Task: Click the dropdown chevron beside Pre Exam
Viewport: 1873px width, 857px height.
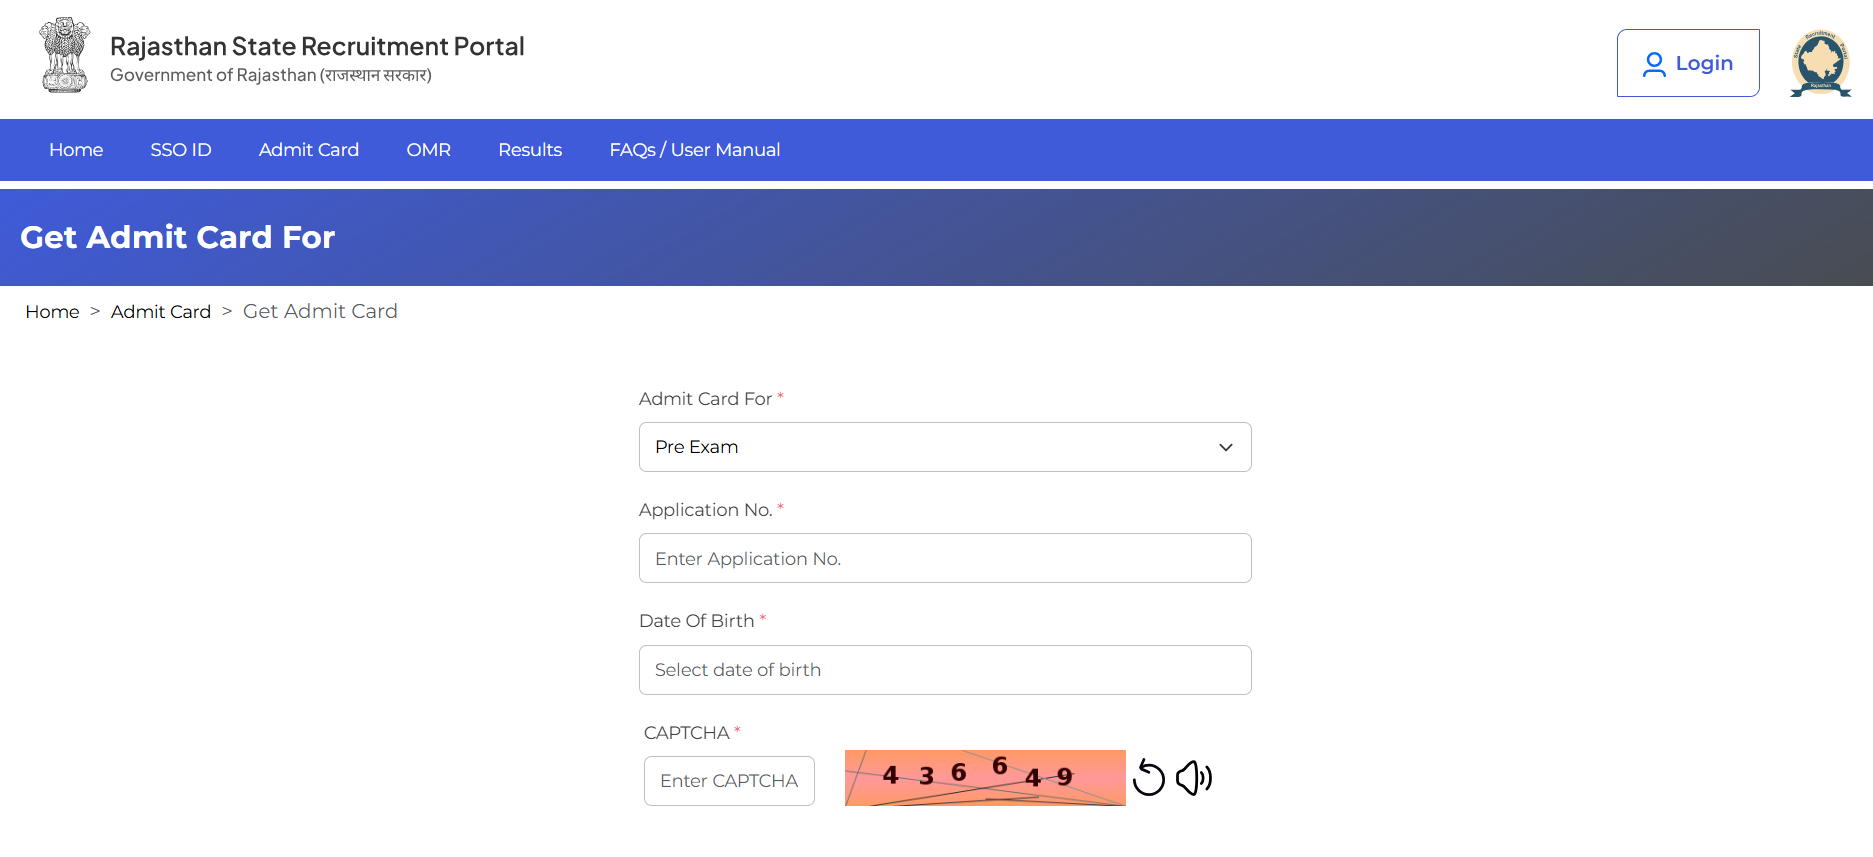Action: coord(1226,447)
